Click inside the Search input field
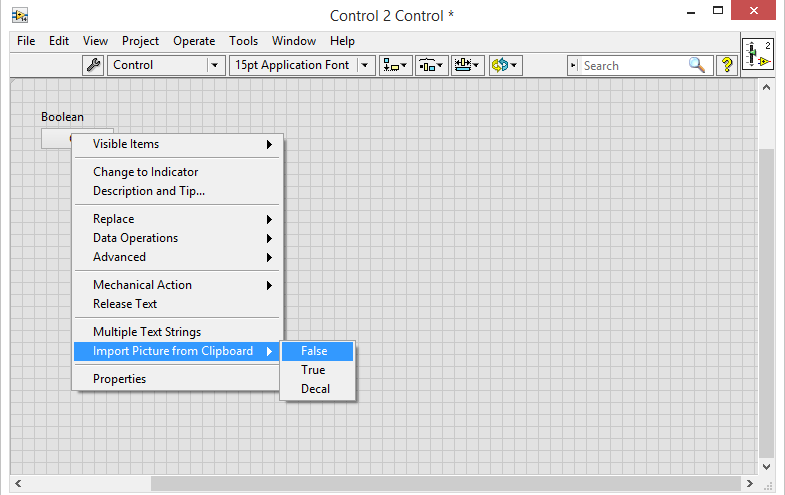The width and height of the screenshot is (785, 495). pyautogui.click(x=633, y=66)
